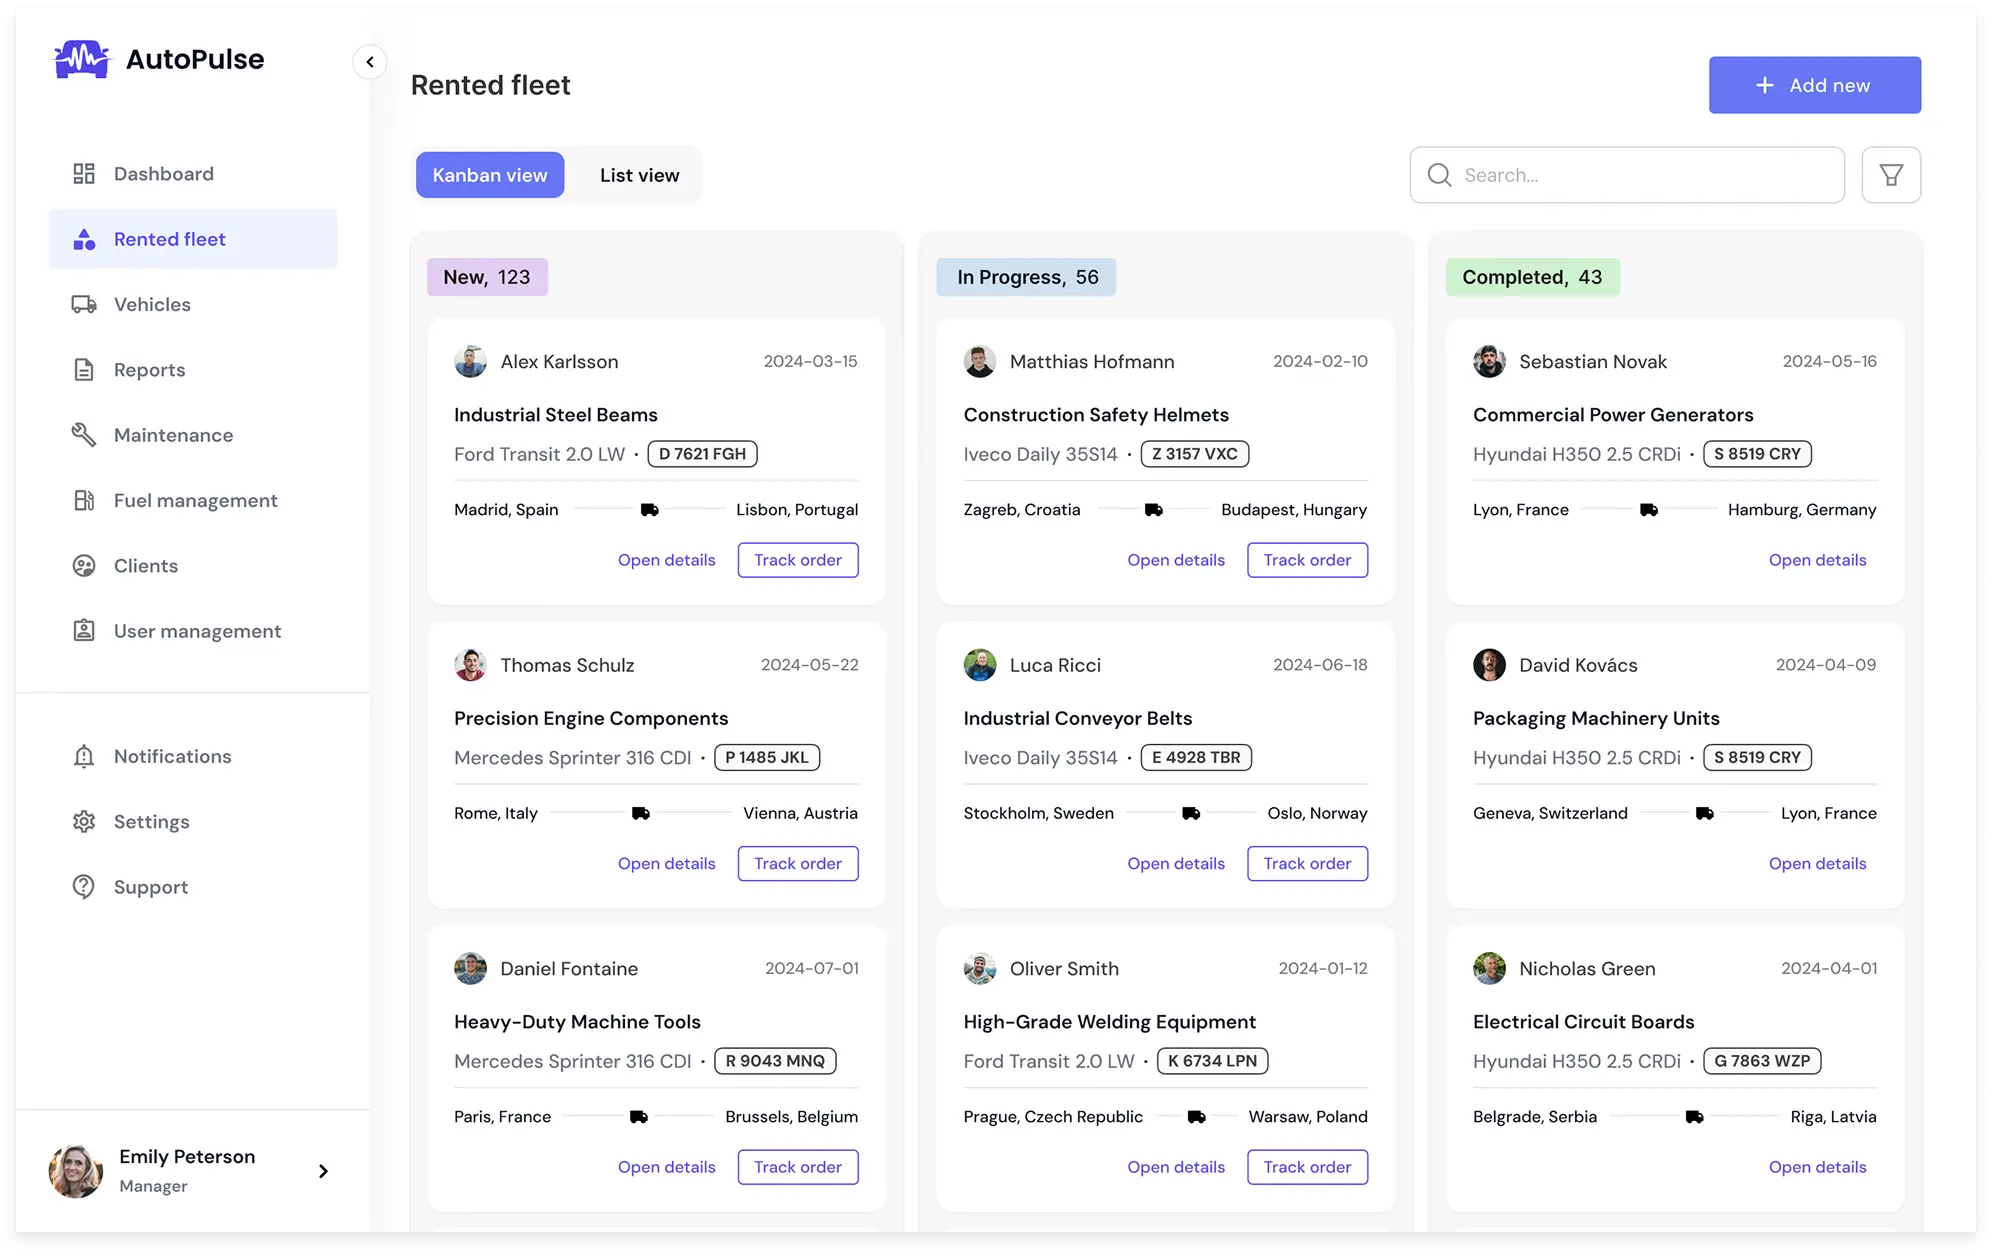Switch to Kanban view

490,175
